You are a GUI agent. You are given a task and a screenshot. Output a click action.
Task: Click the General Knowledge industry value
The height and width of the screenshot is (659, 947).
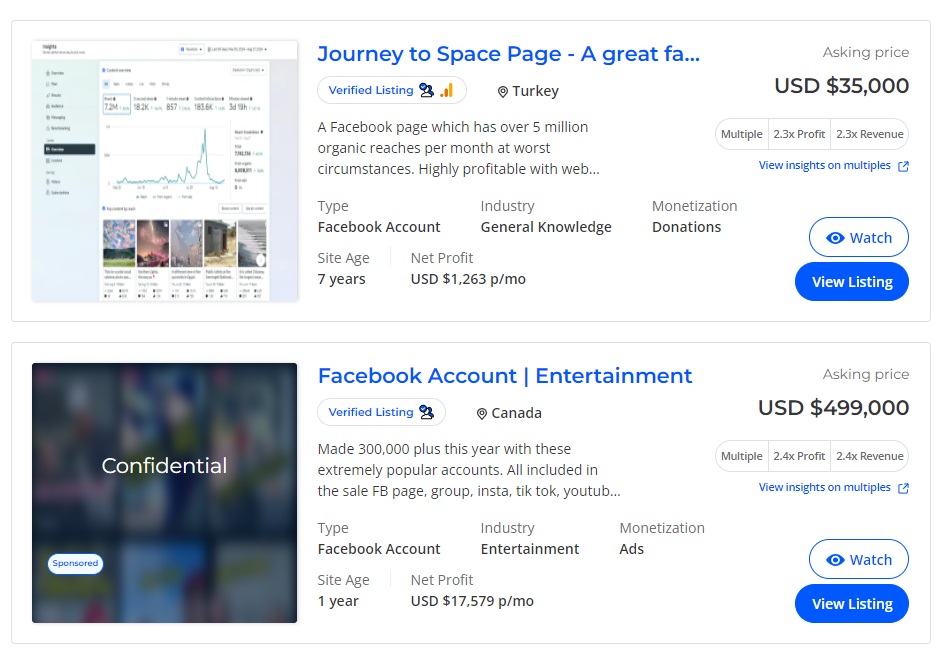pos(546,227)
